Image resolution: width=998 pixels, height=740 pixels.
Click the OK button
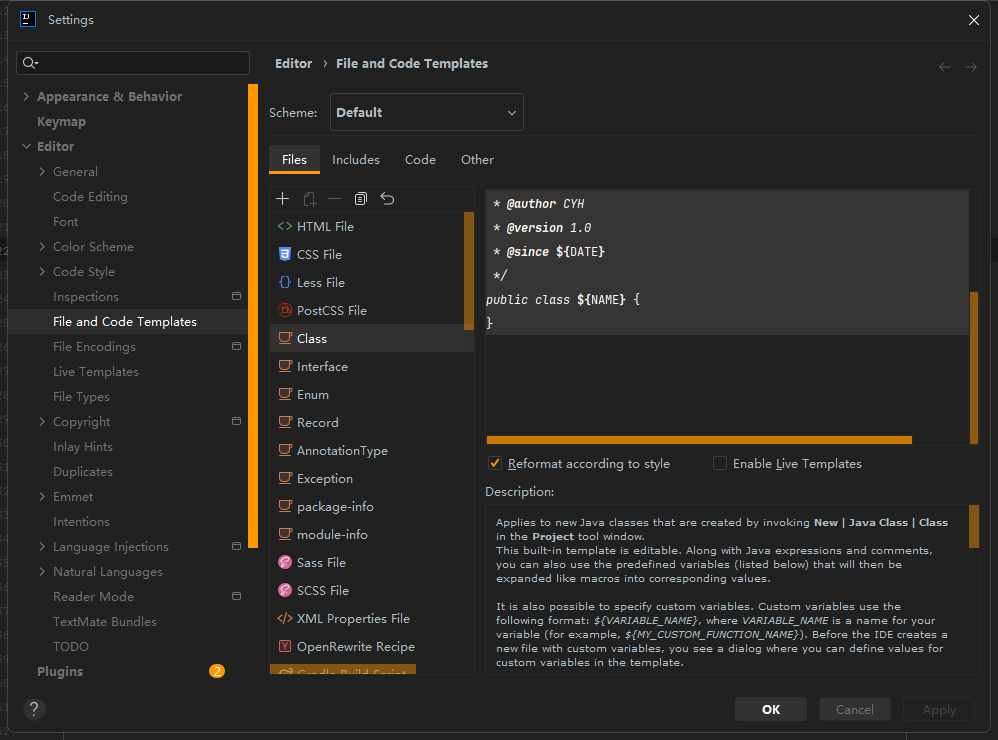coord(771,710)
